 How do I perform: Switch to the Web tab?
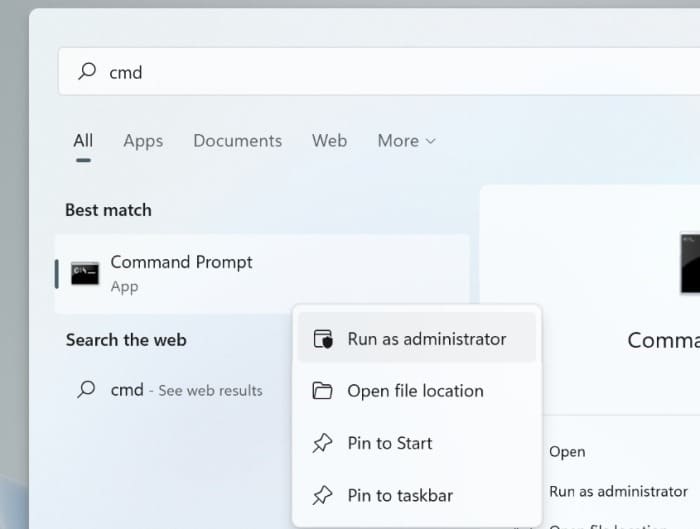coord(329,141)
